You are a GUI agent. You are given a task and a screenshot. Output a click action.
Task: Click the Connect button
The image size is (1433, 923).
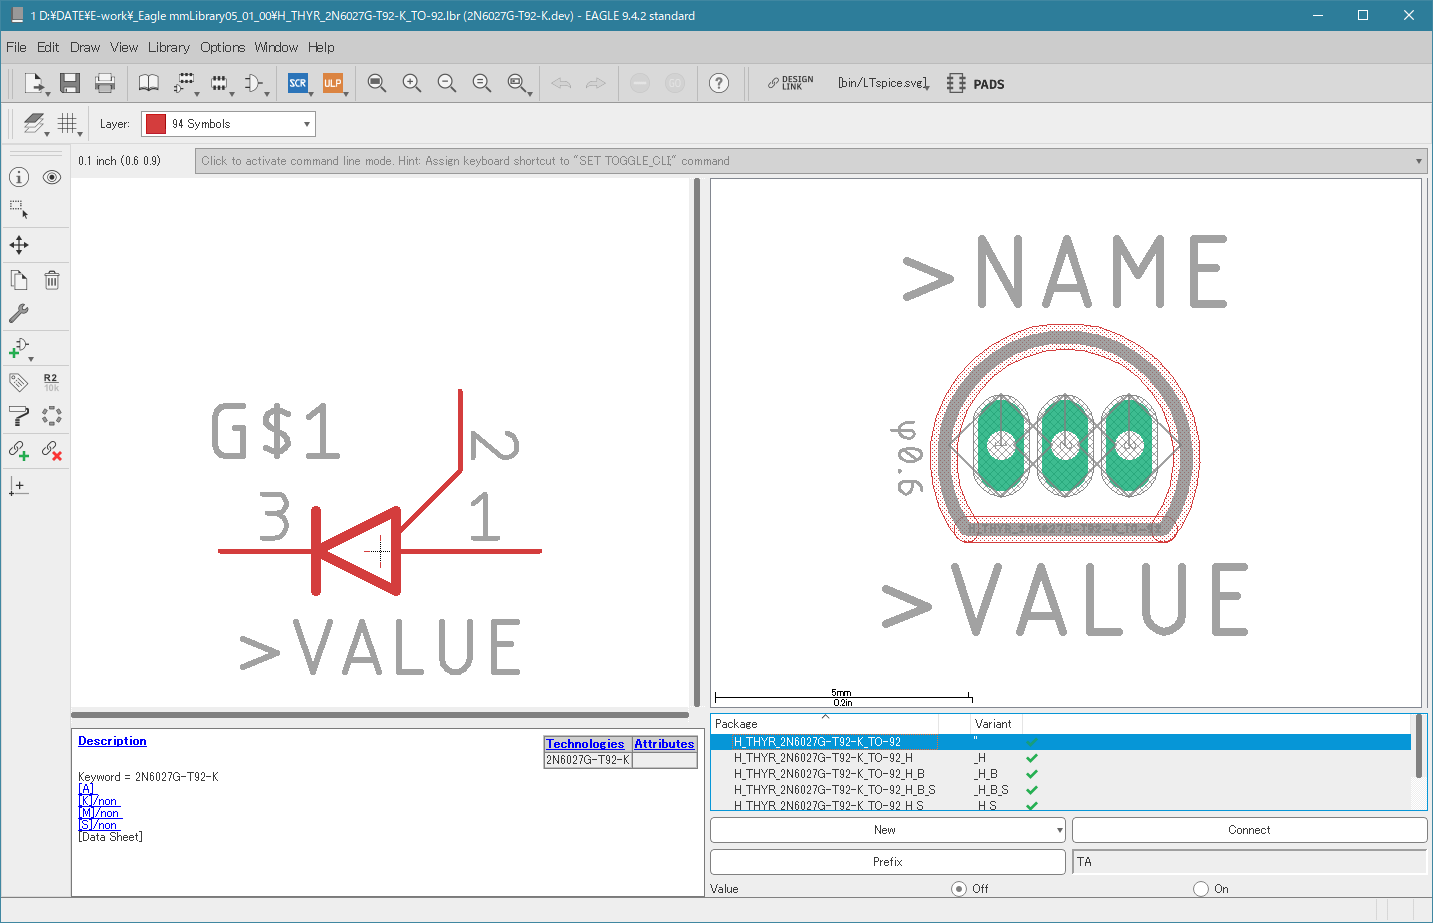click(1249, 830)
